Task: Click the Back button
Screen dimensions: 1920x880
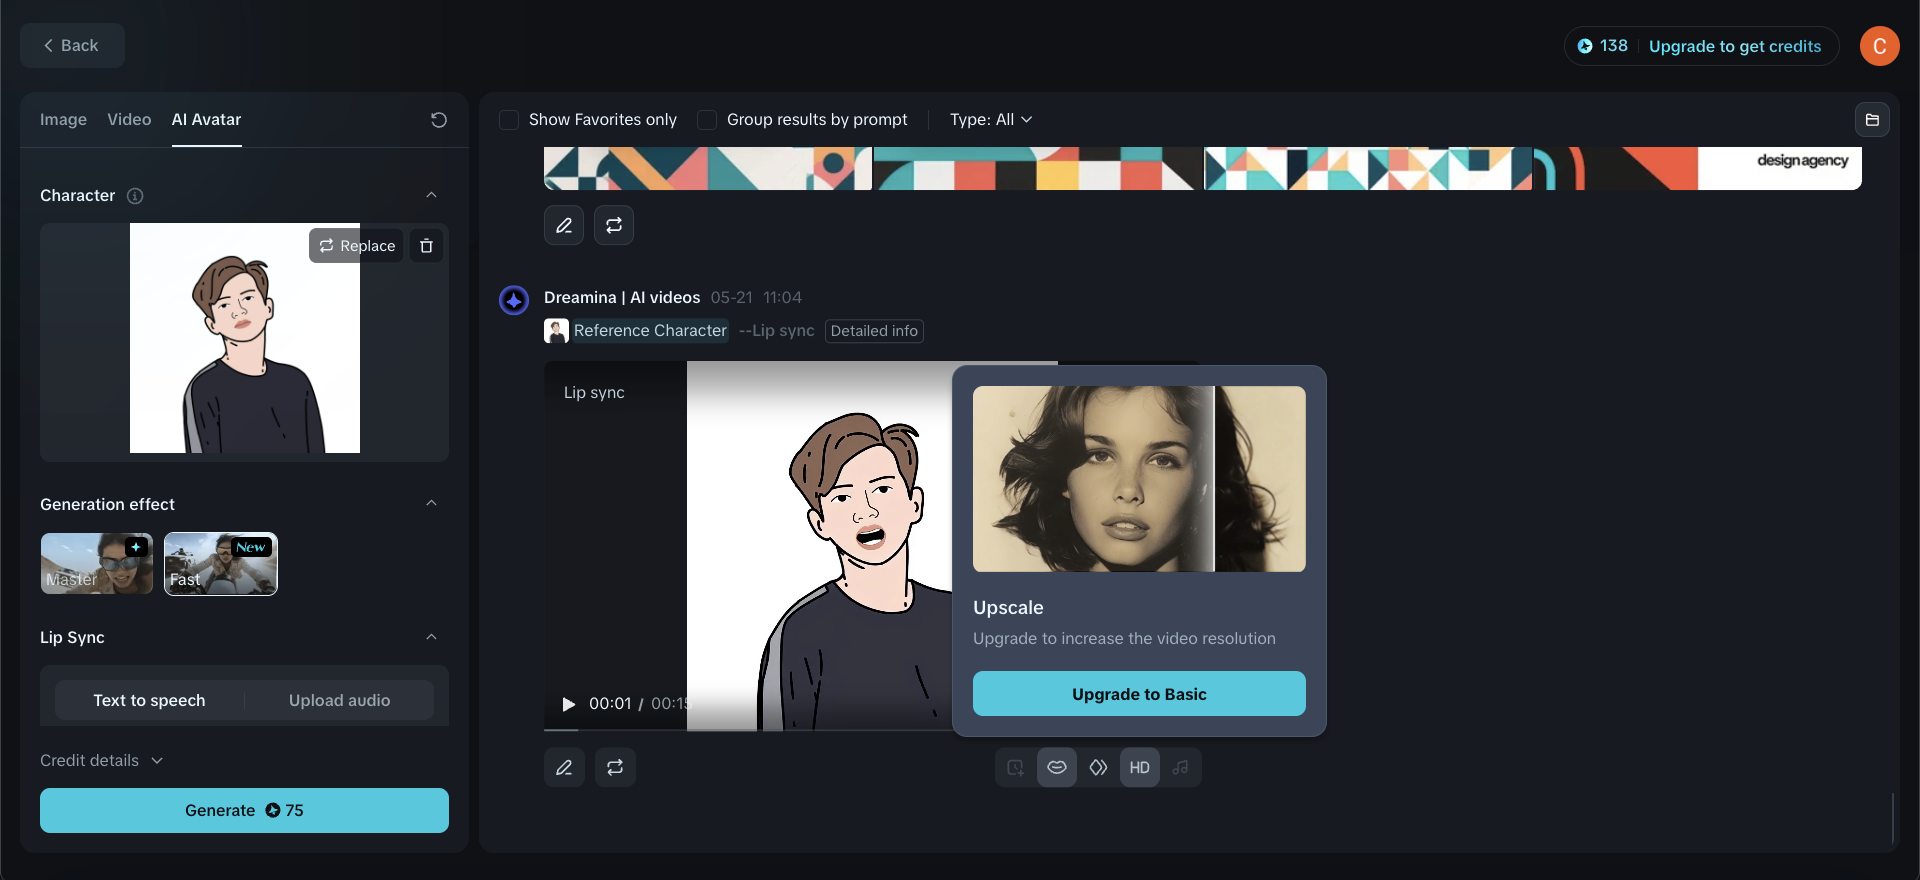Action: point(72,46)
